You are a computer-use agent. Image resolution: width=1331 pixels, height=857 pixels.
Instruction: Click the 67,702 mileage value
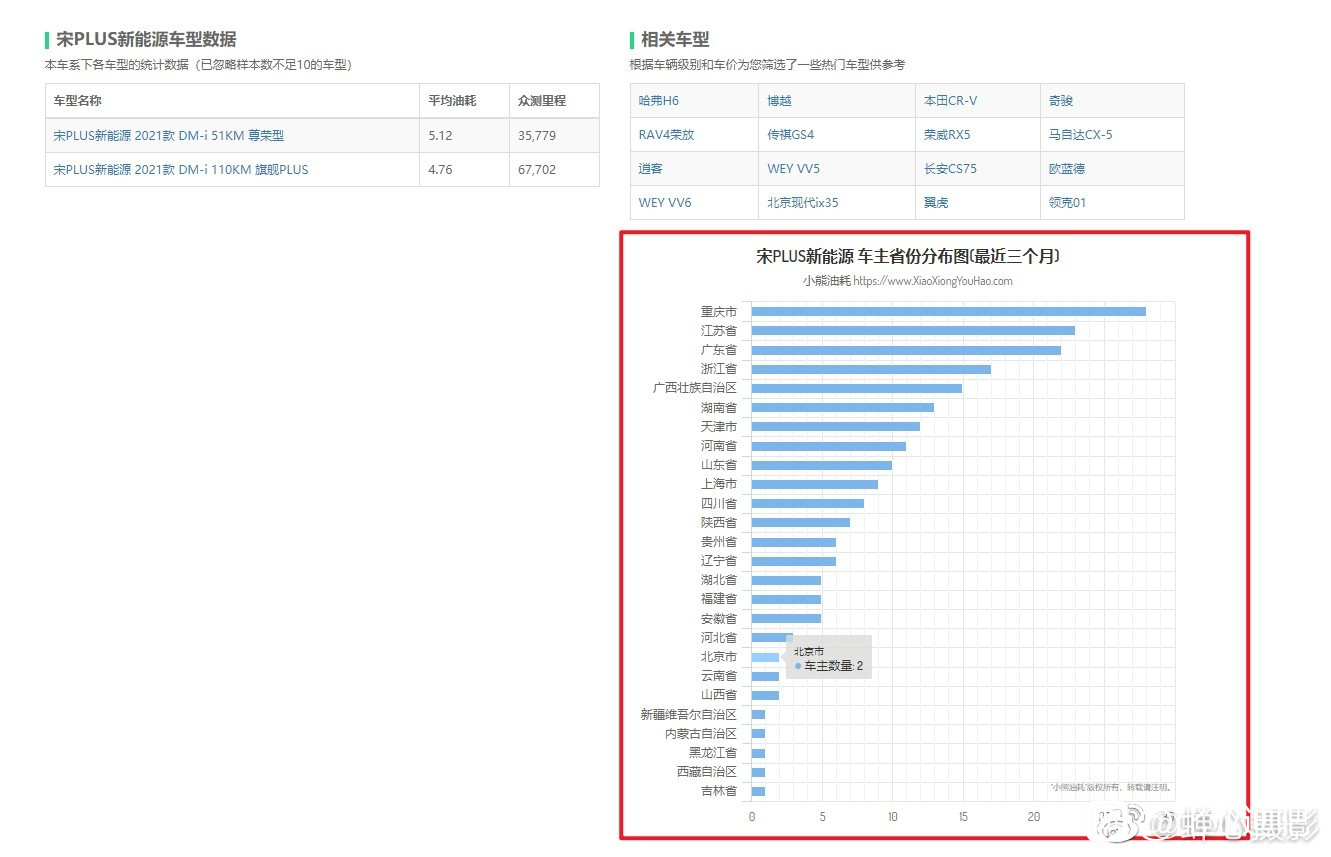(537, 169)
